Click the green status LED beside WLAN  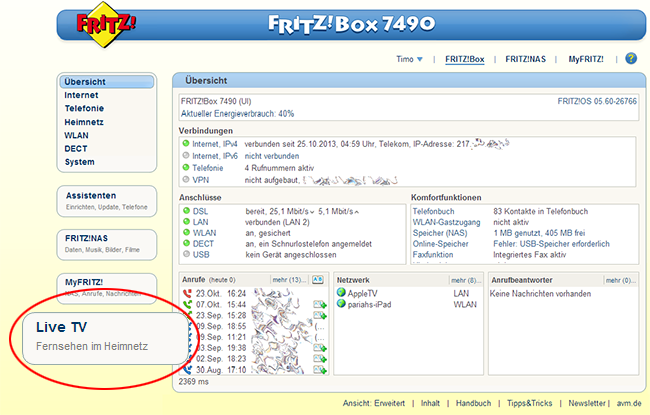186,232
